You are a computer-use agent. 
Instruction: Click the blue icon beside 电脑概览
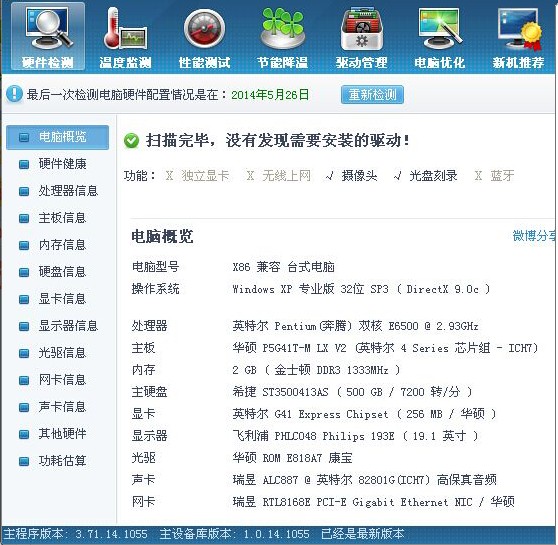click(24, 137)
